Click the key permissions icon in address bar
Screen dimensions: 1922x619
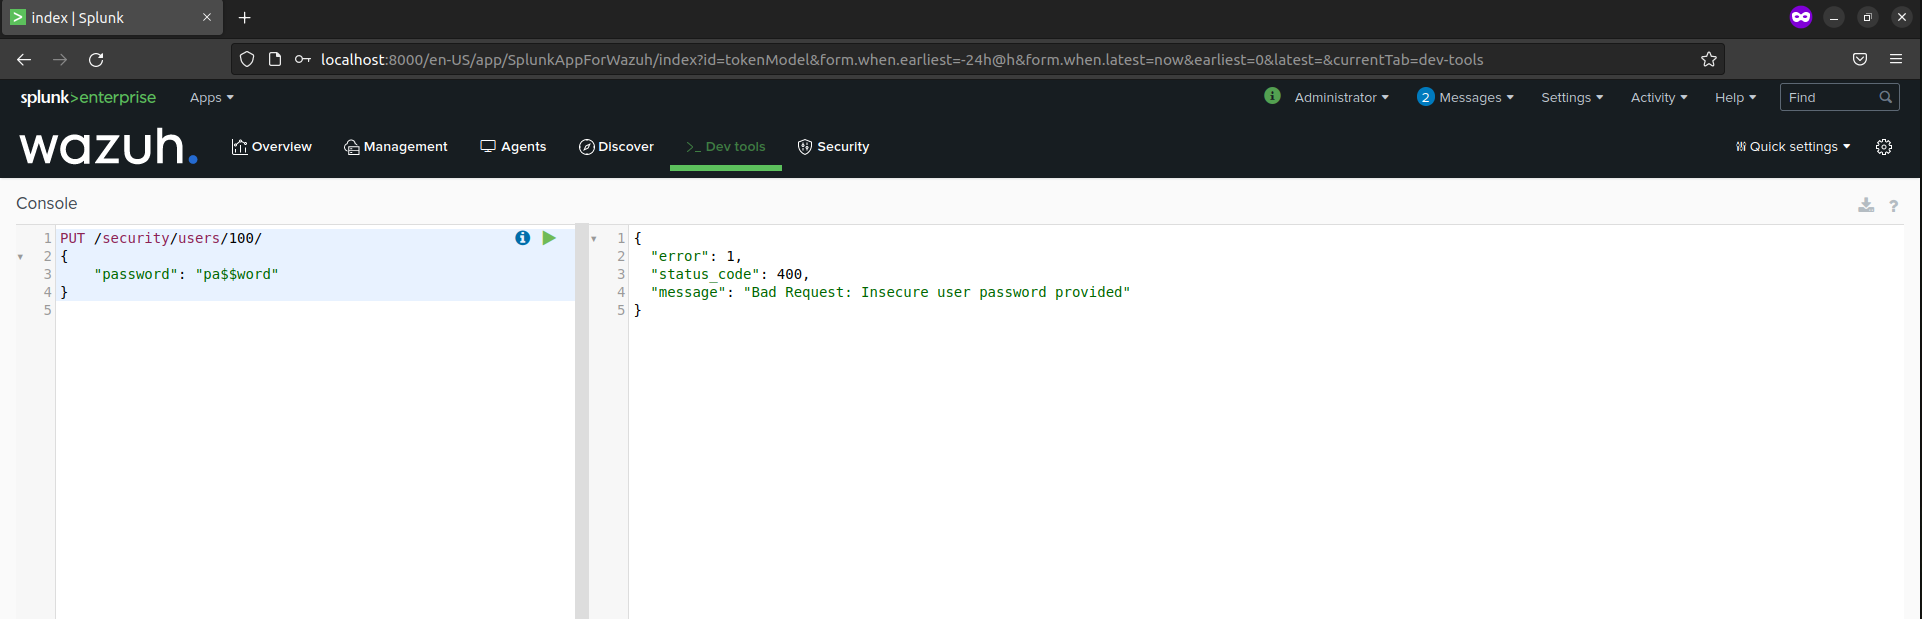tap(303, 59)
